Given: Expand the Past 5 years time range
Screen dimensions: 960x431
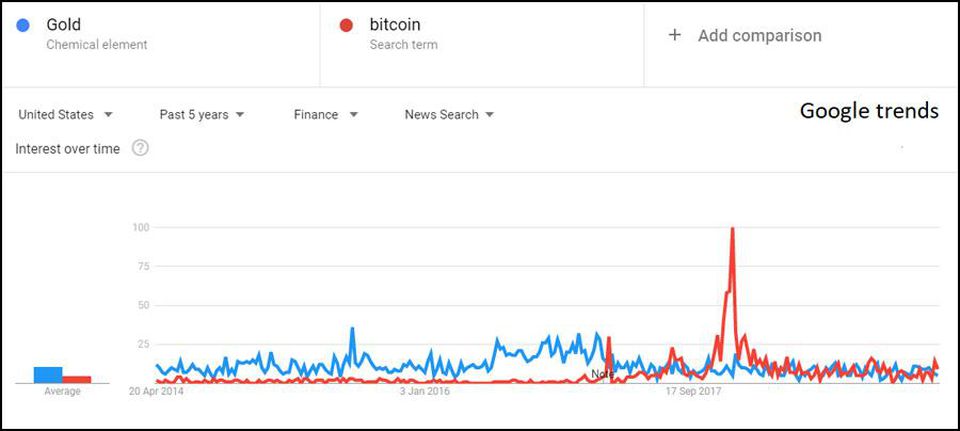Looking at the screenshot, I should (x=202, y=115).
